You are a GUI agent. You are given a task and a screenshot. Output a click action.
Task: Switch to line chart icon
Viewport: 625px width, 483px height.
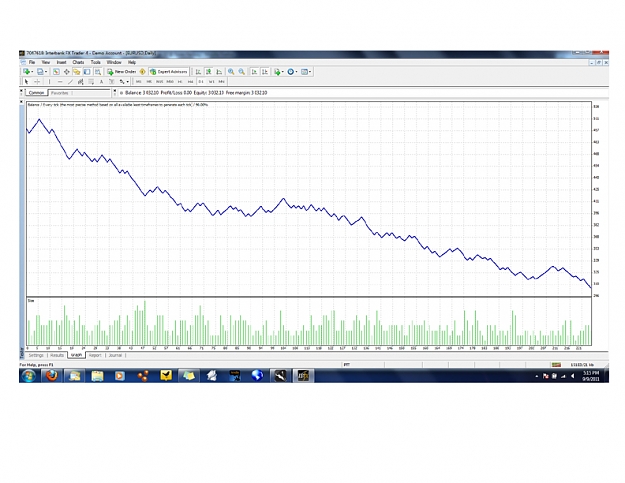coord(219,72)
